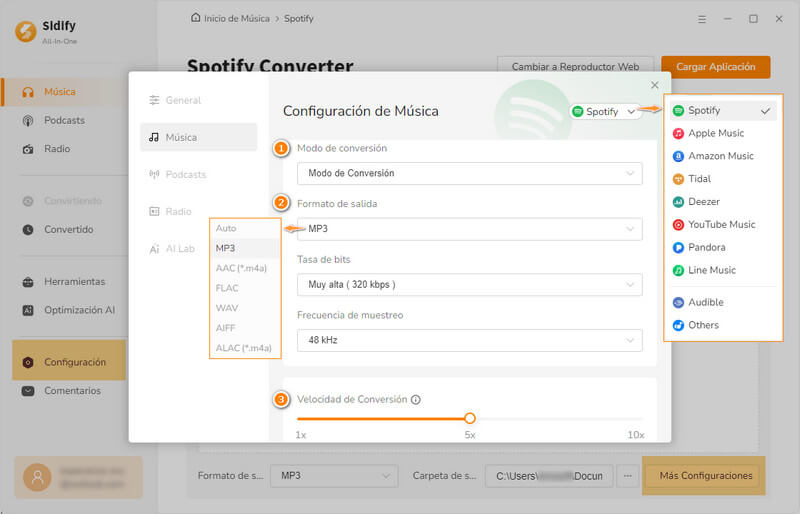Screen dimensions: 800x514
Task: Open the Convertido history page
Action: pos(68,230)
